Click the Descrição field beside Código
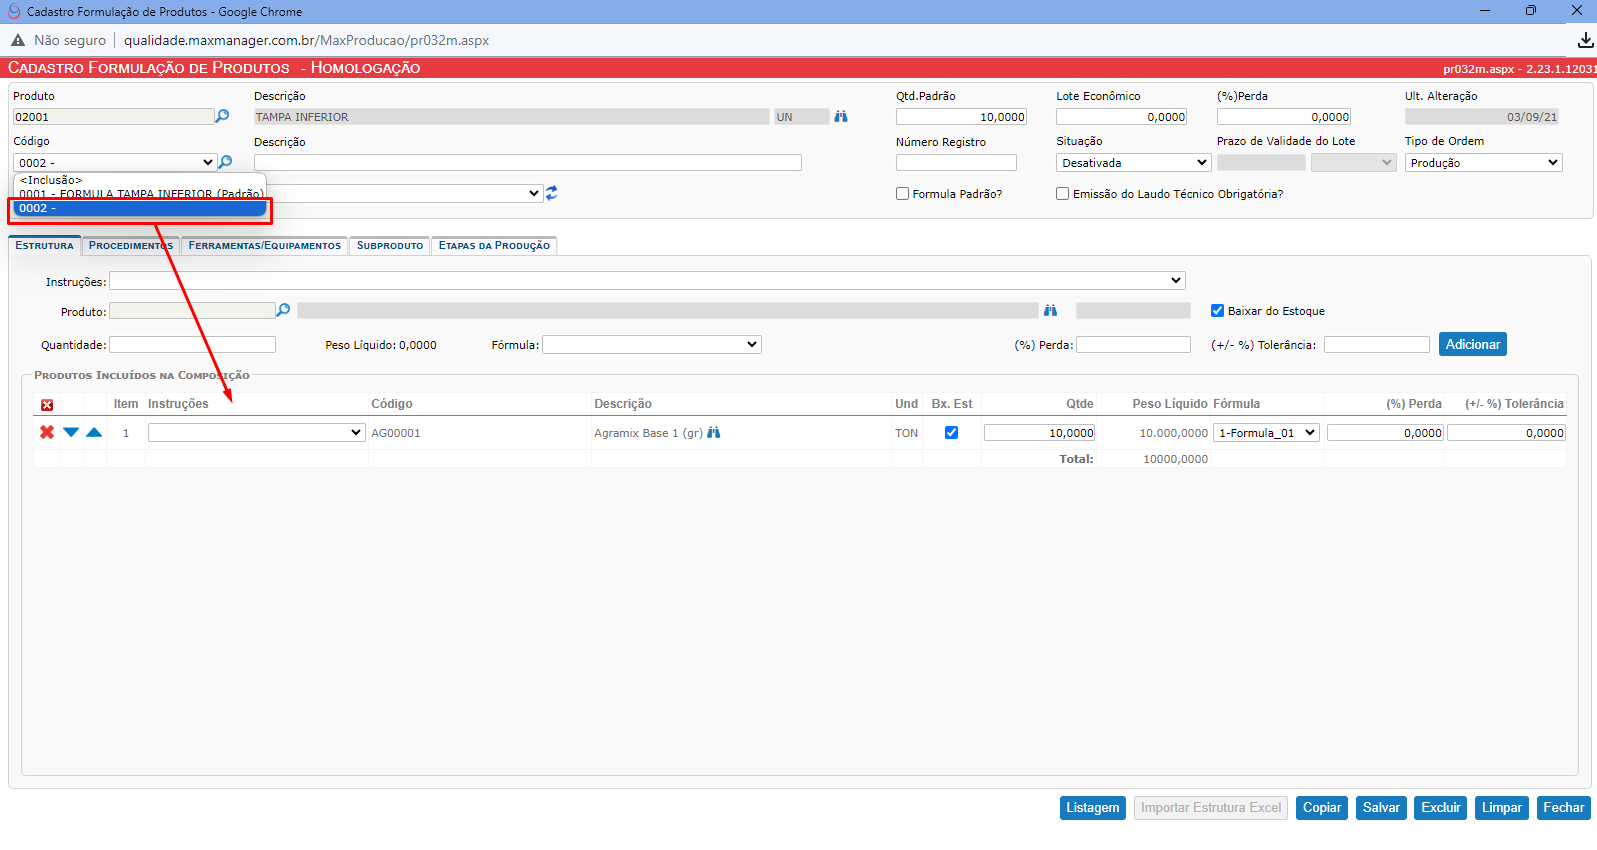The width and height of the screenshot is (1597, 850). pyautogui.click(x=528, y=162)
